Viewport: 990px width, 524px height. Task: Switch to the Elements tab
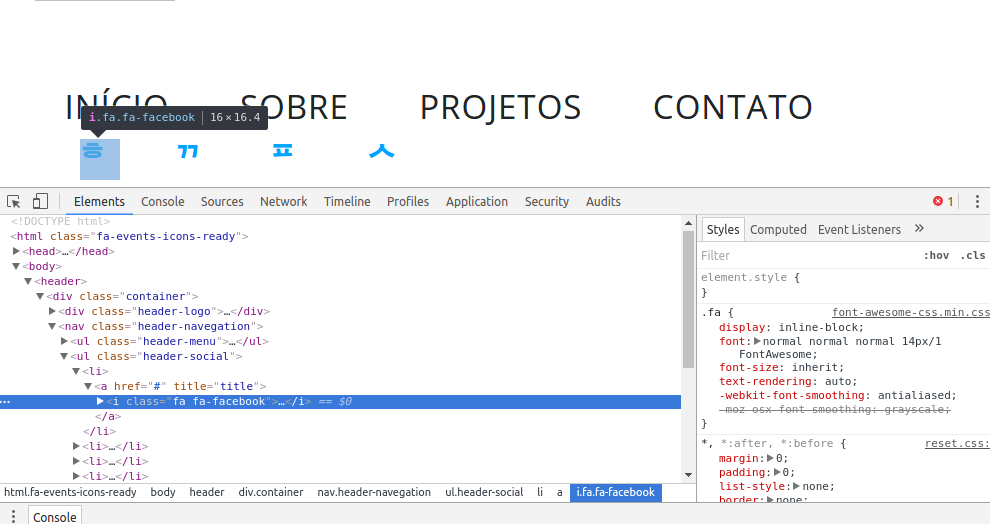point(99,201)
